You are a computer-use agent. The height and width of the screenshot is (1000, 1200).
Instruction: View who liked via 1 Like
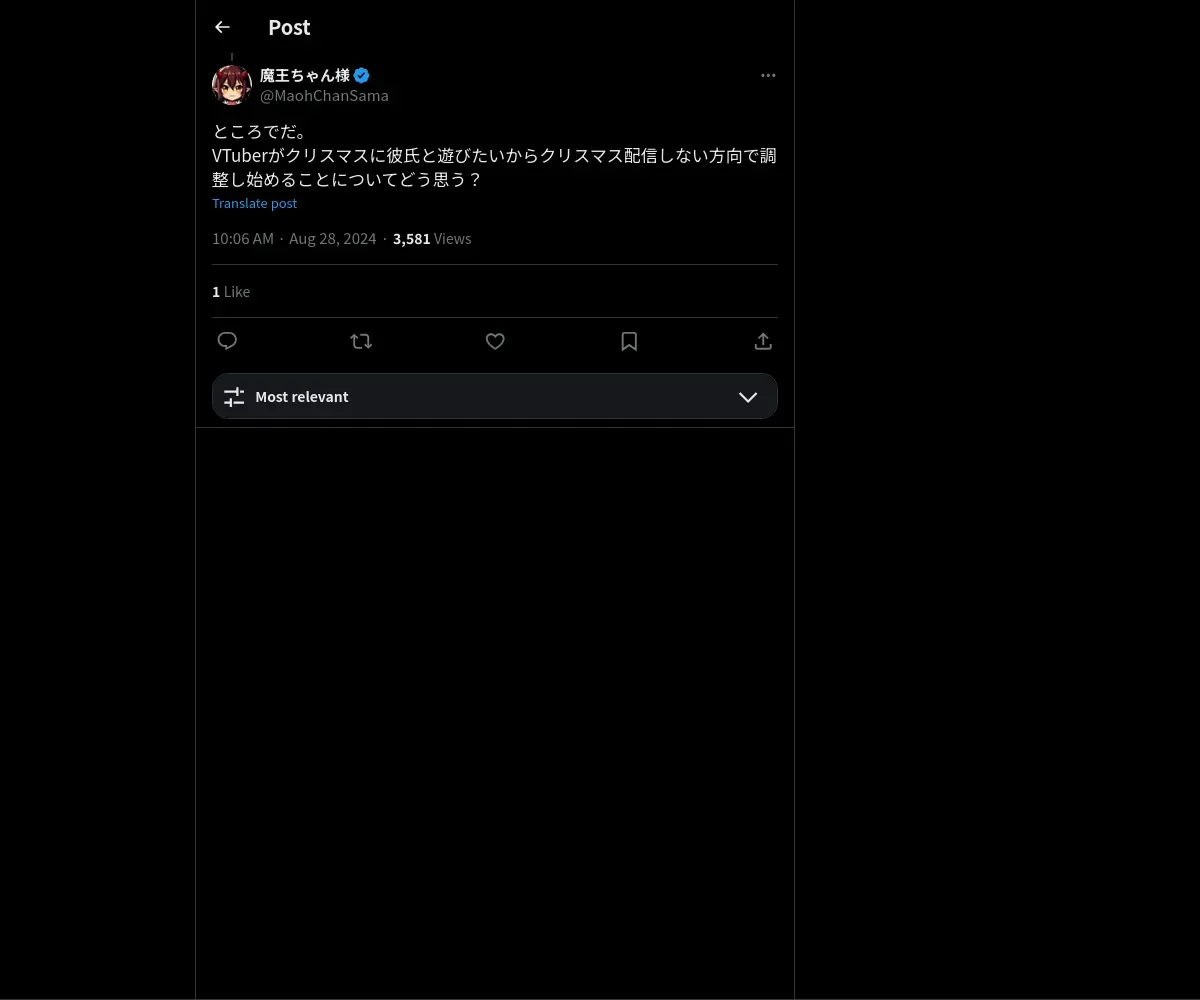point(231,292)
